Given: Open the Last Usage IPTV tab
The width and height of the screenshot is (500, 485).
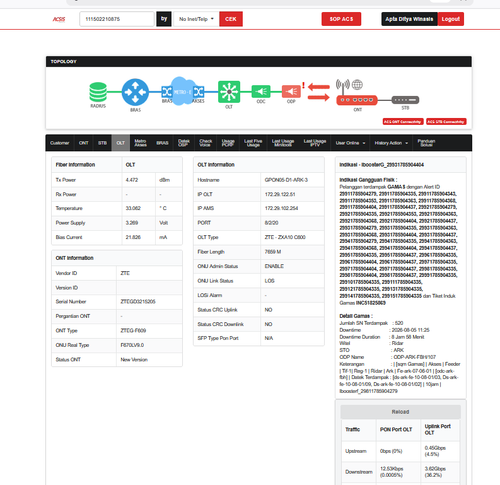Looking at the screenshot, I should [315, 143].
